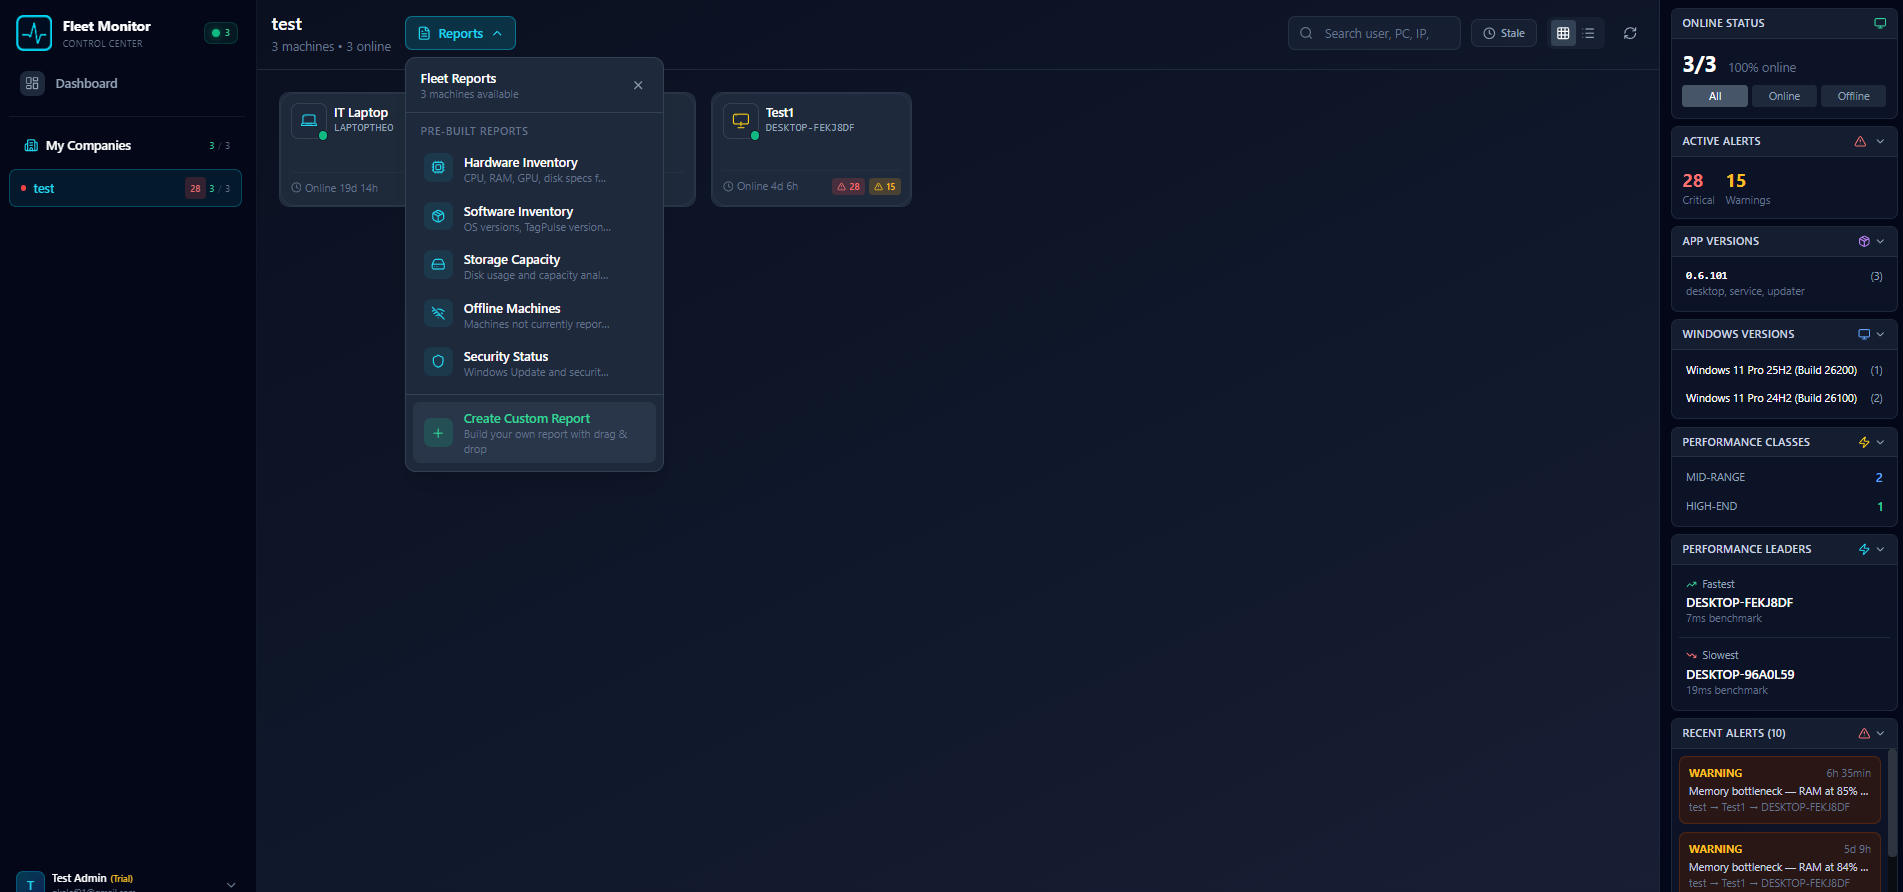Click the green online count badge
This screenshot has height=892, width=1903.
coord(221,33)
